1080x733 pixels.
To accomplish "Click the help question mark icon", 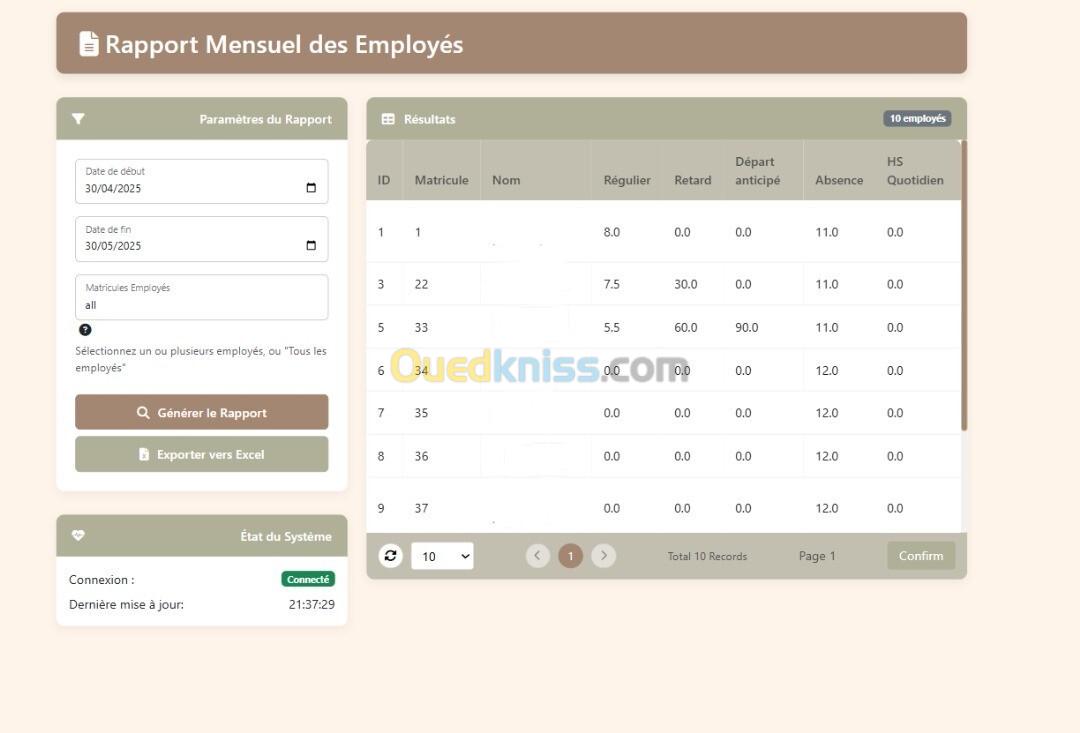I will [x=85, y=330].
